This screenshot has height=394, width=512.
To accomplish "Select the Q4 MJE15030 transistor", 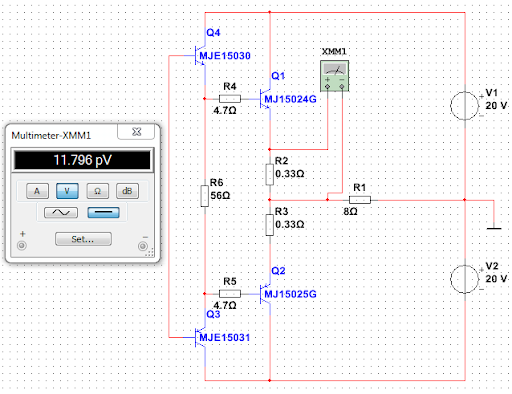I will 201,55.
